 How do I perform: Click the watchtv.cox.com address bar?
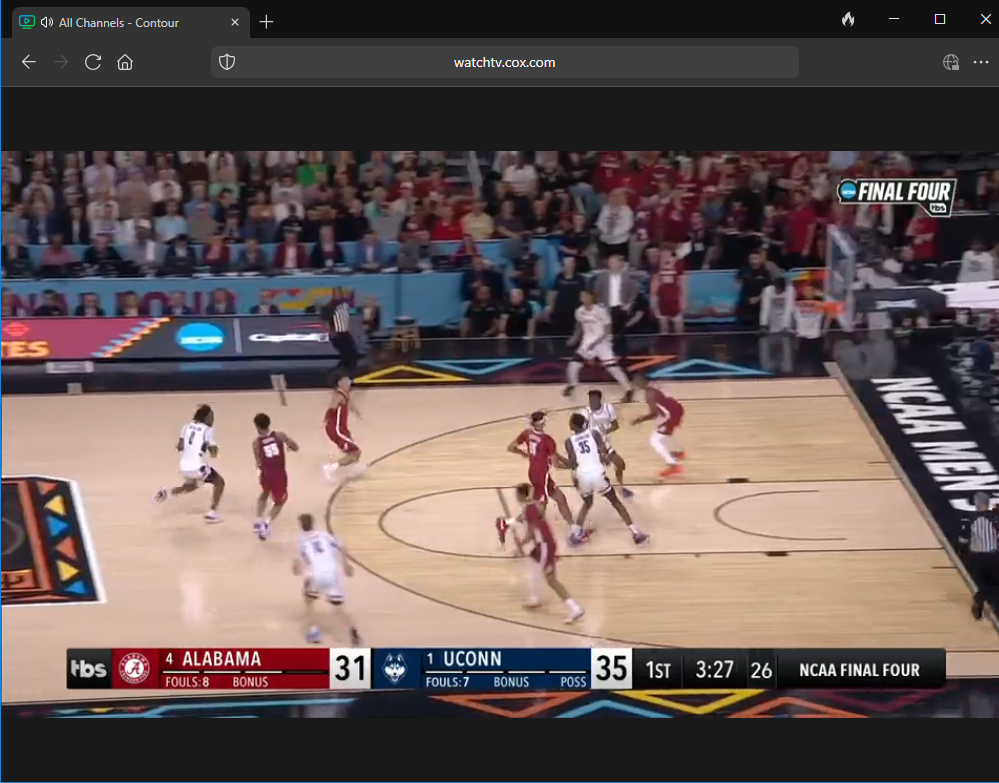point(505,62)
